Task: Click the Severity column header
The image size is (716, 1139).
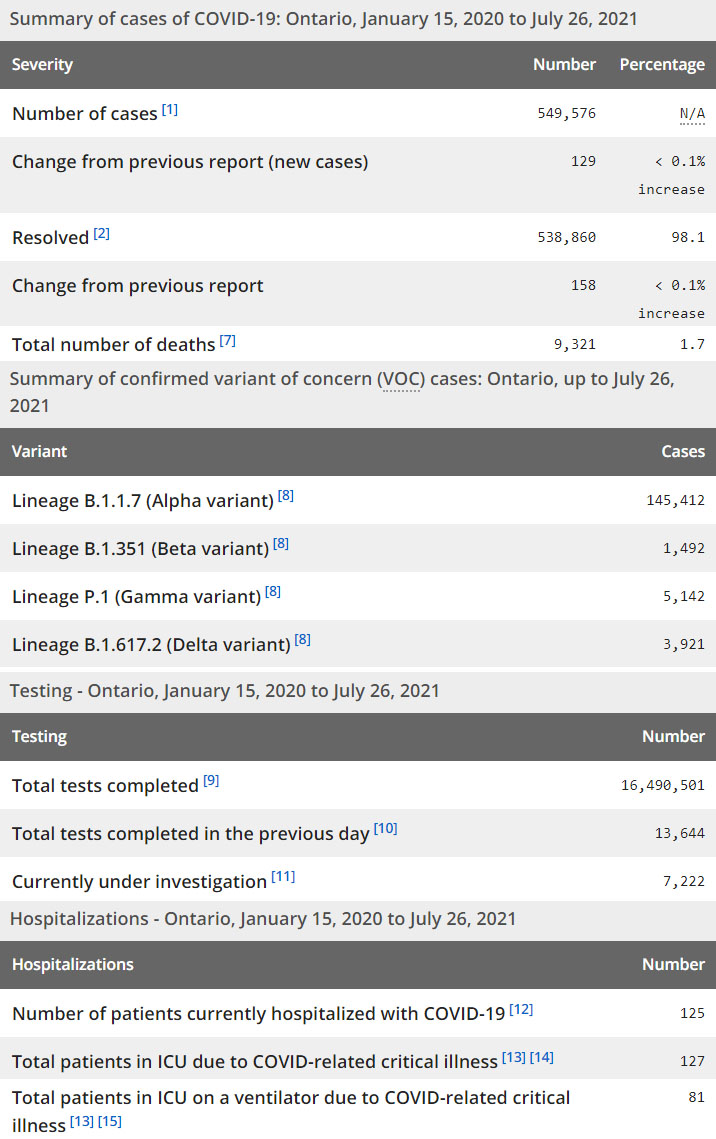Action: pyautogui.click(x=42, y=64)
